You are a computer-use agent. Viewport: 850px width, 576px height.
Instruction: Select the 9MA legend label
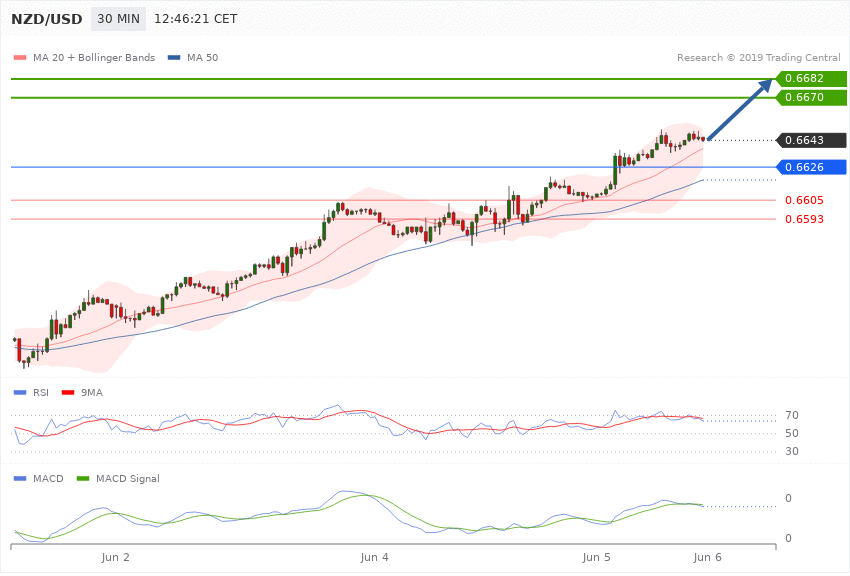[92, 392]
